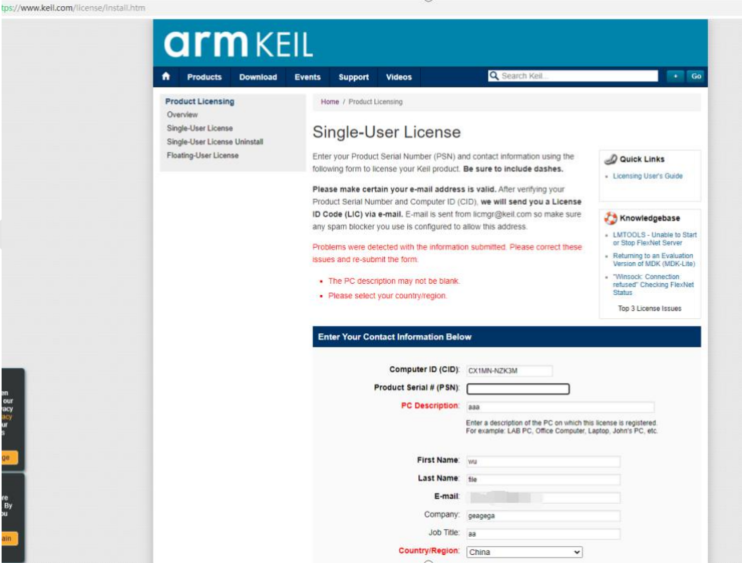
Task: Click the First Name field
Action: (543, 461)
